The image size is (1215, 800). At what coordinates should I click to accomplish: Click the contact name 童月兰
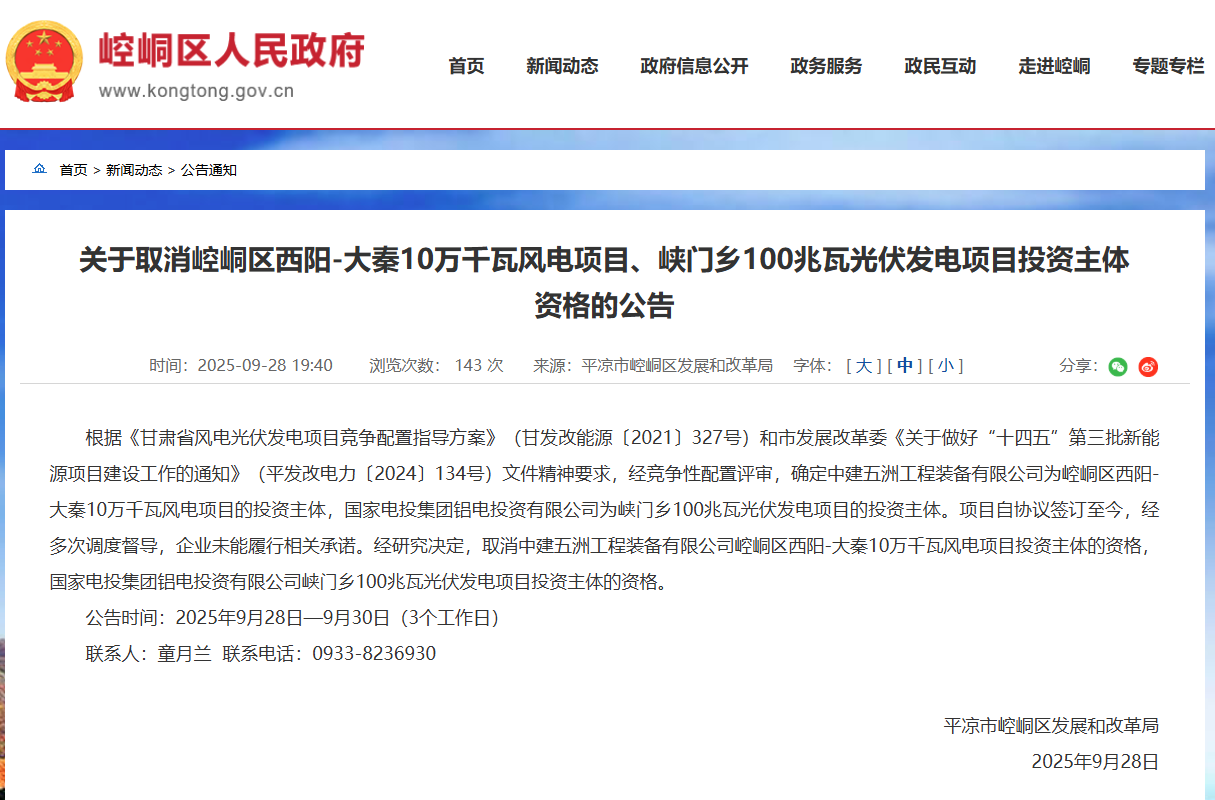[x=184, y=654]
